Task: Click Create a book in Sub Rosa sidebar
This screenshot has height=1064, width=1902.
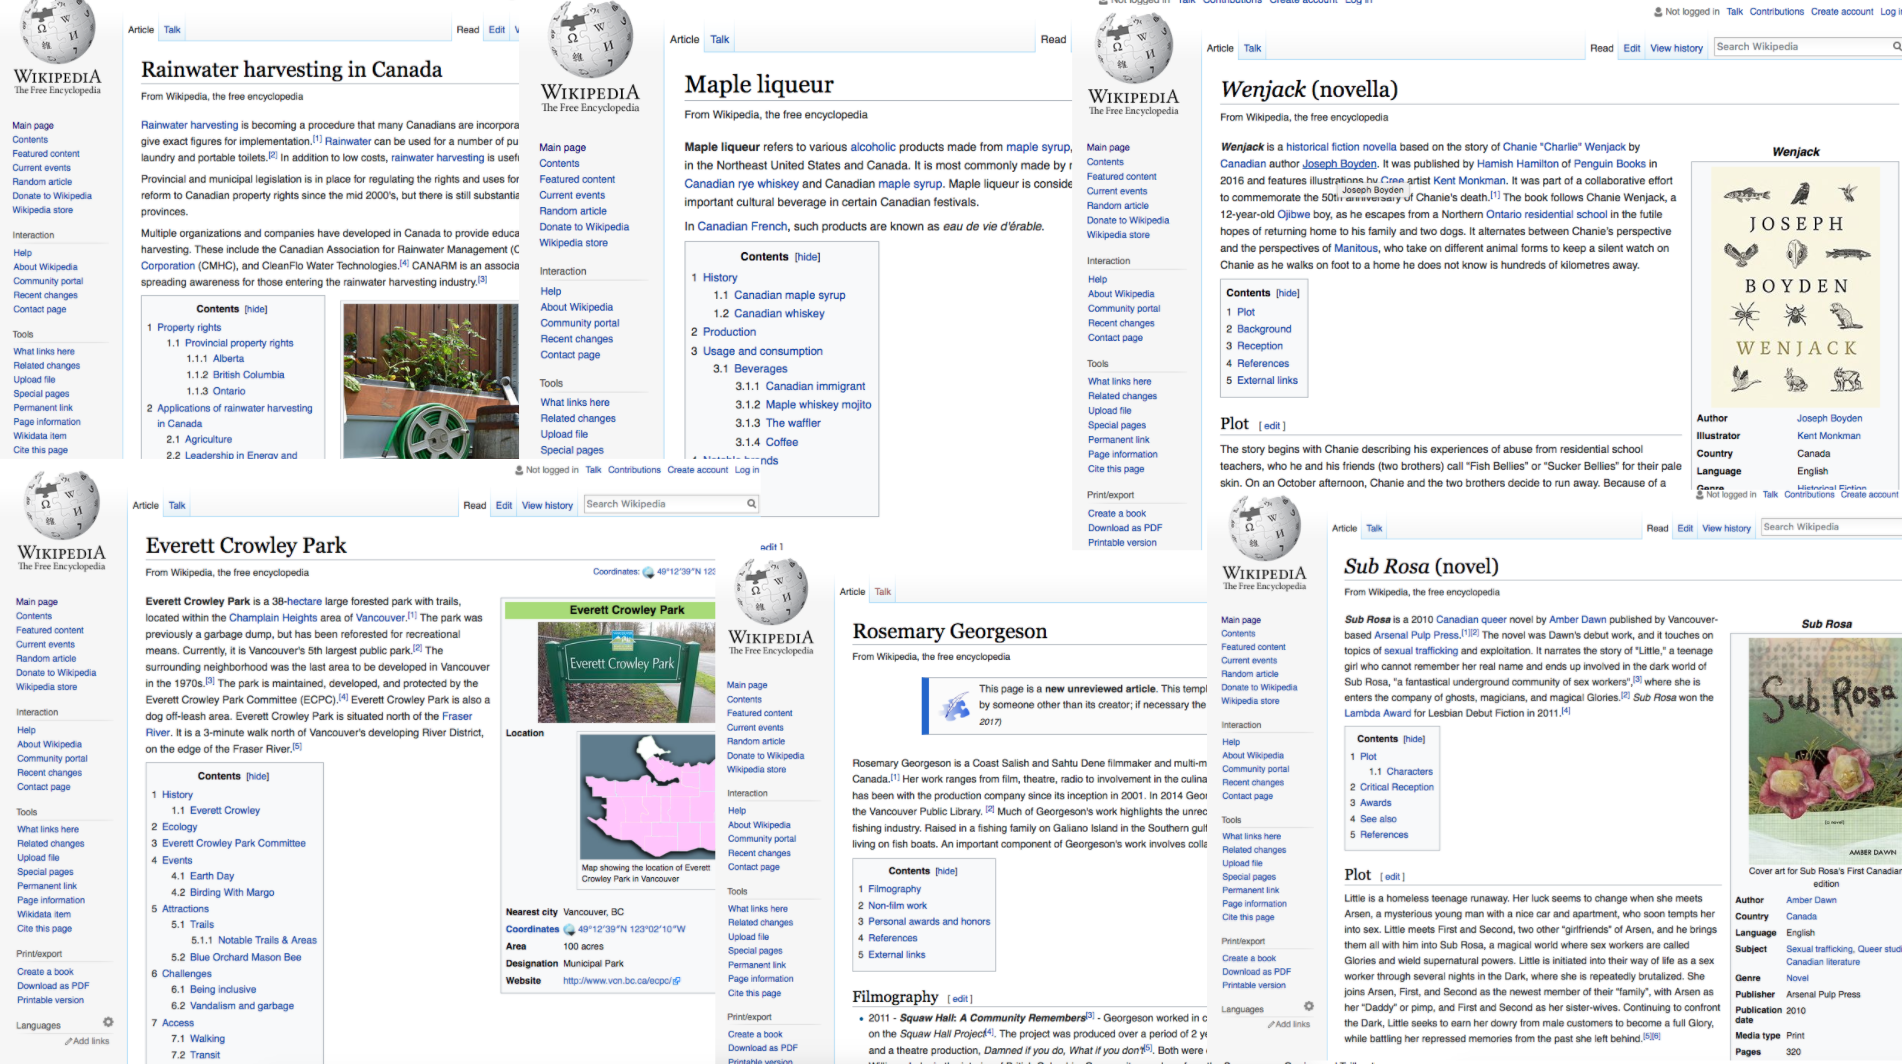Action: [x=1249, y=958]
